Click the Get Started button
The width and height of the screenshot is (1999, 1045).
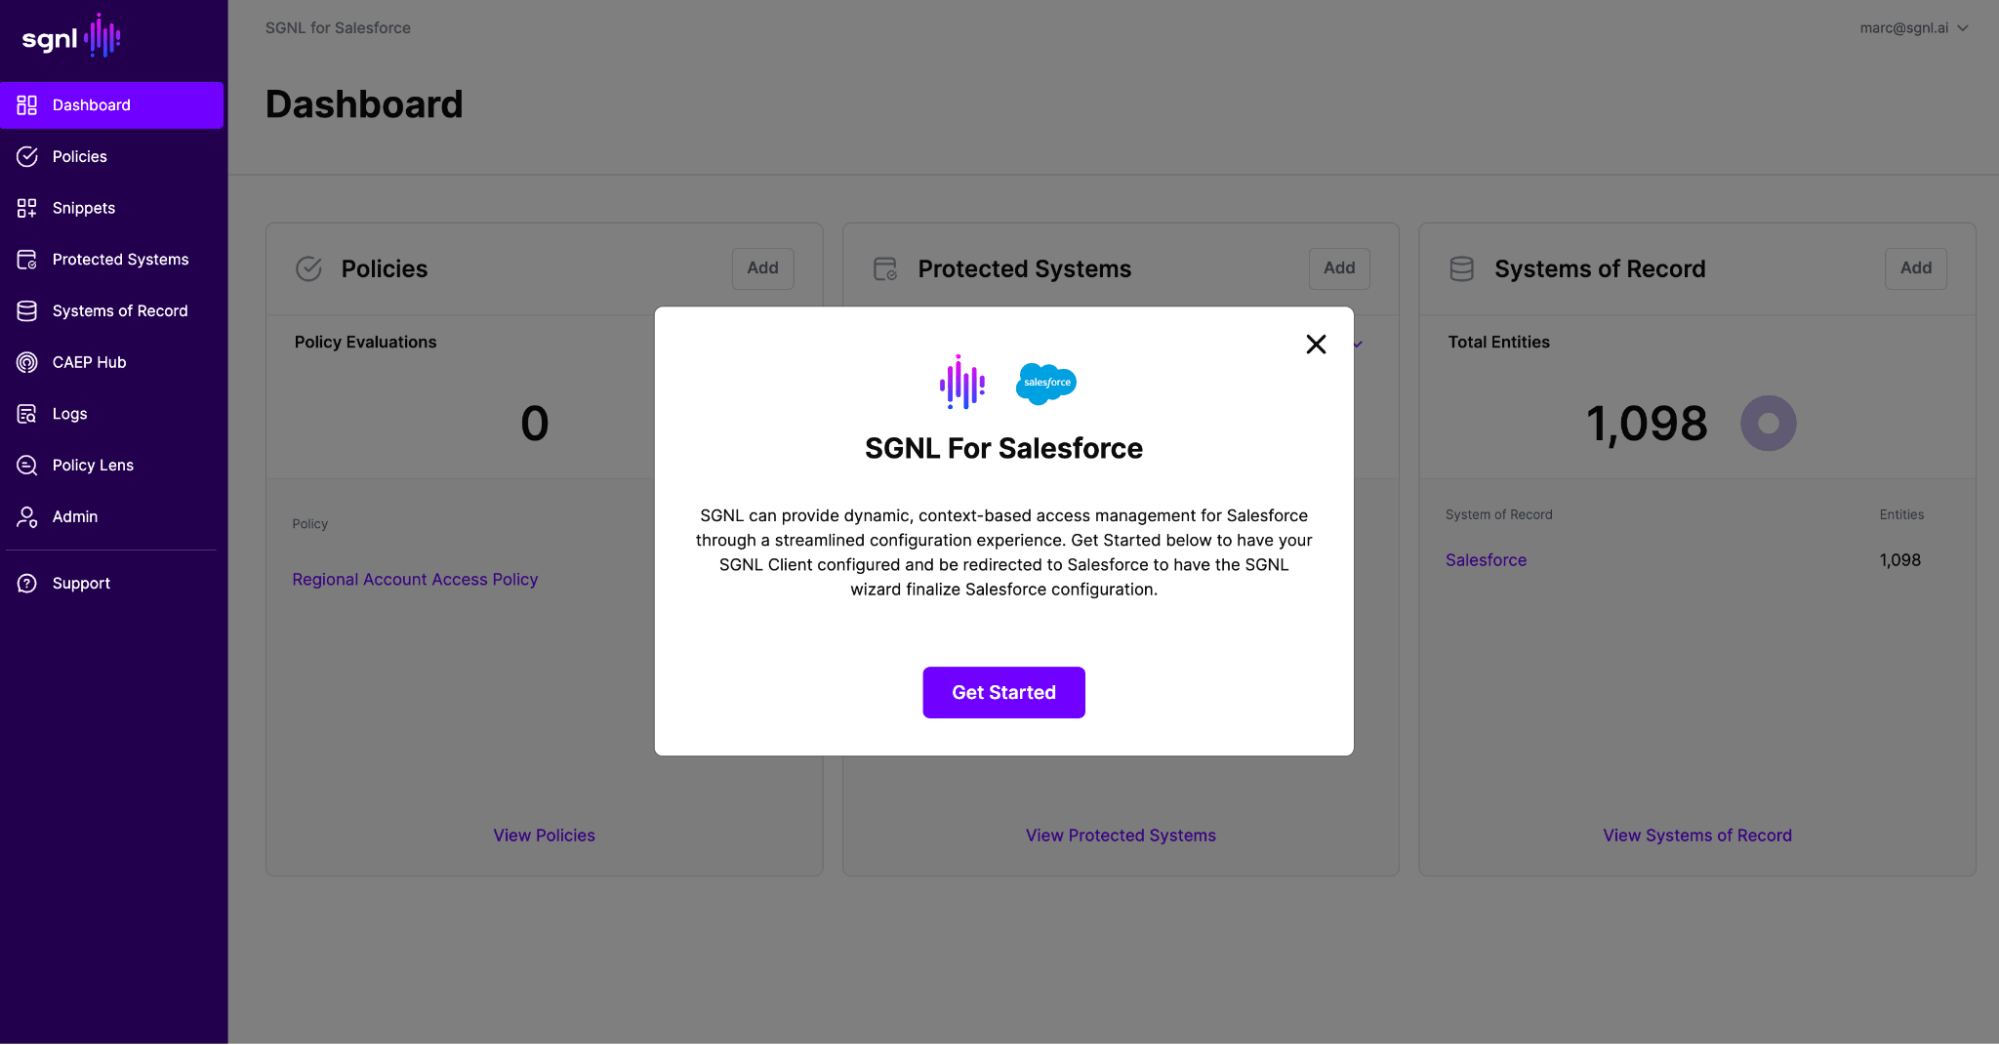pos(1003,692)
